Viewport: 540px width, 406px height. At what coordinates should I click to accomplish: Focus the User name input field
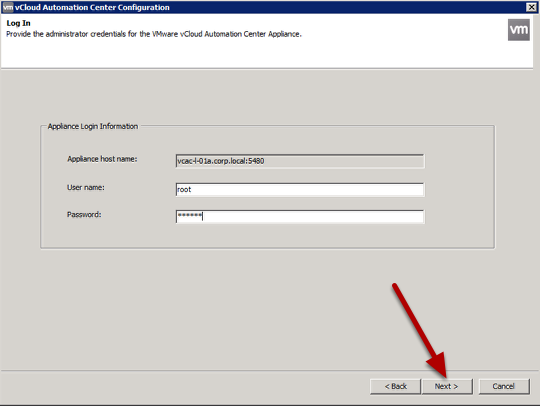tap(300, 190)
